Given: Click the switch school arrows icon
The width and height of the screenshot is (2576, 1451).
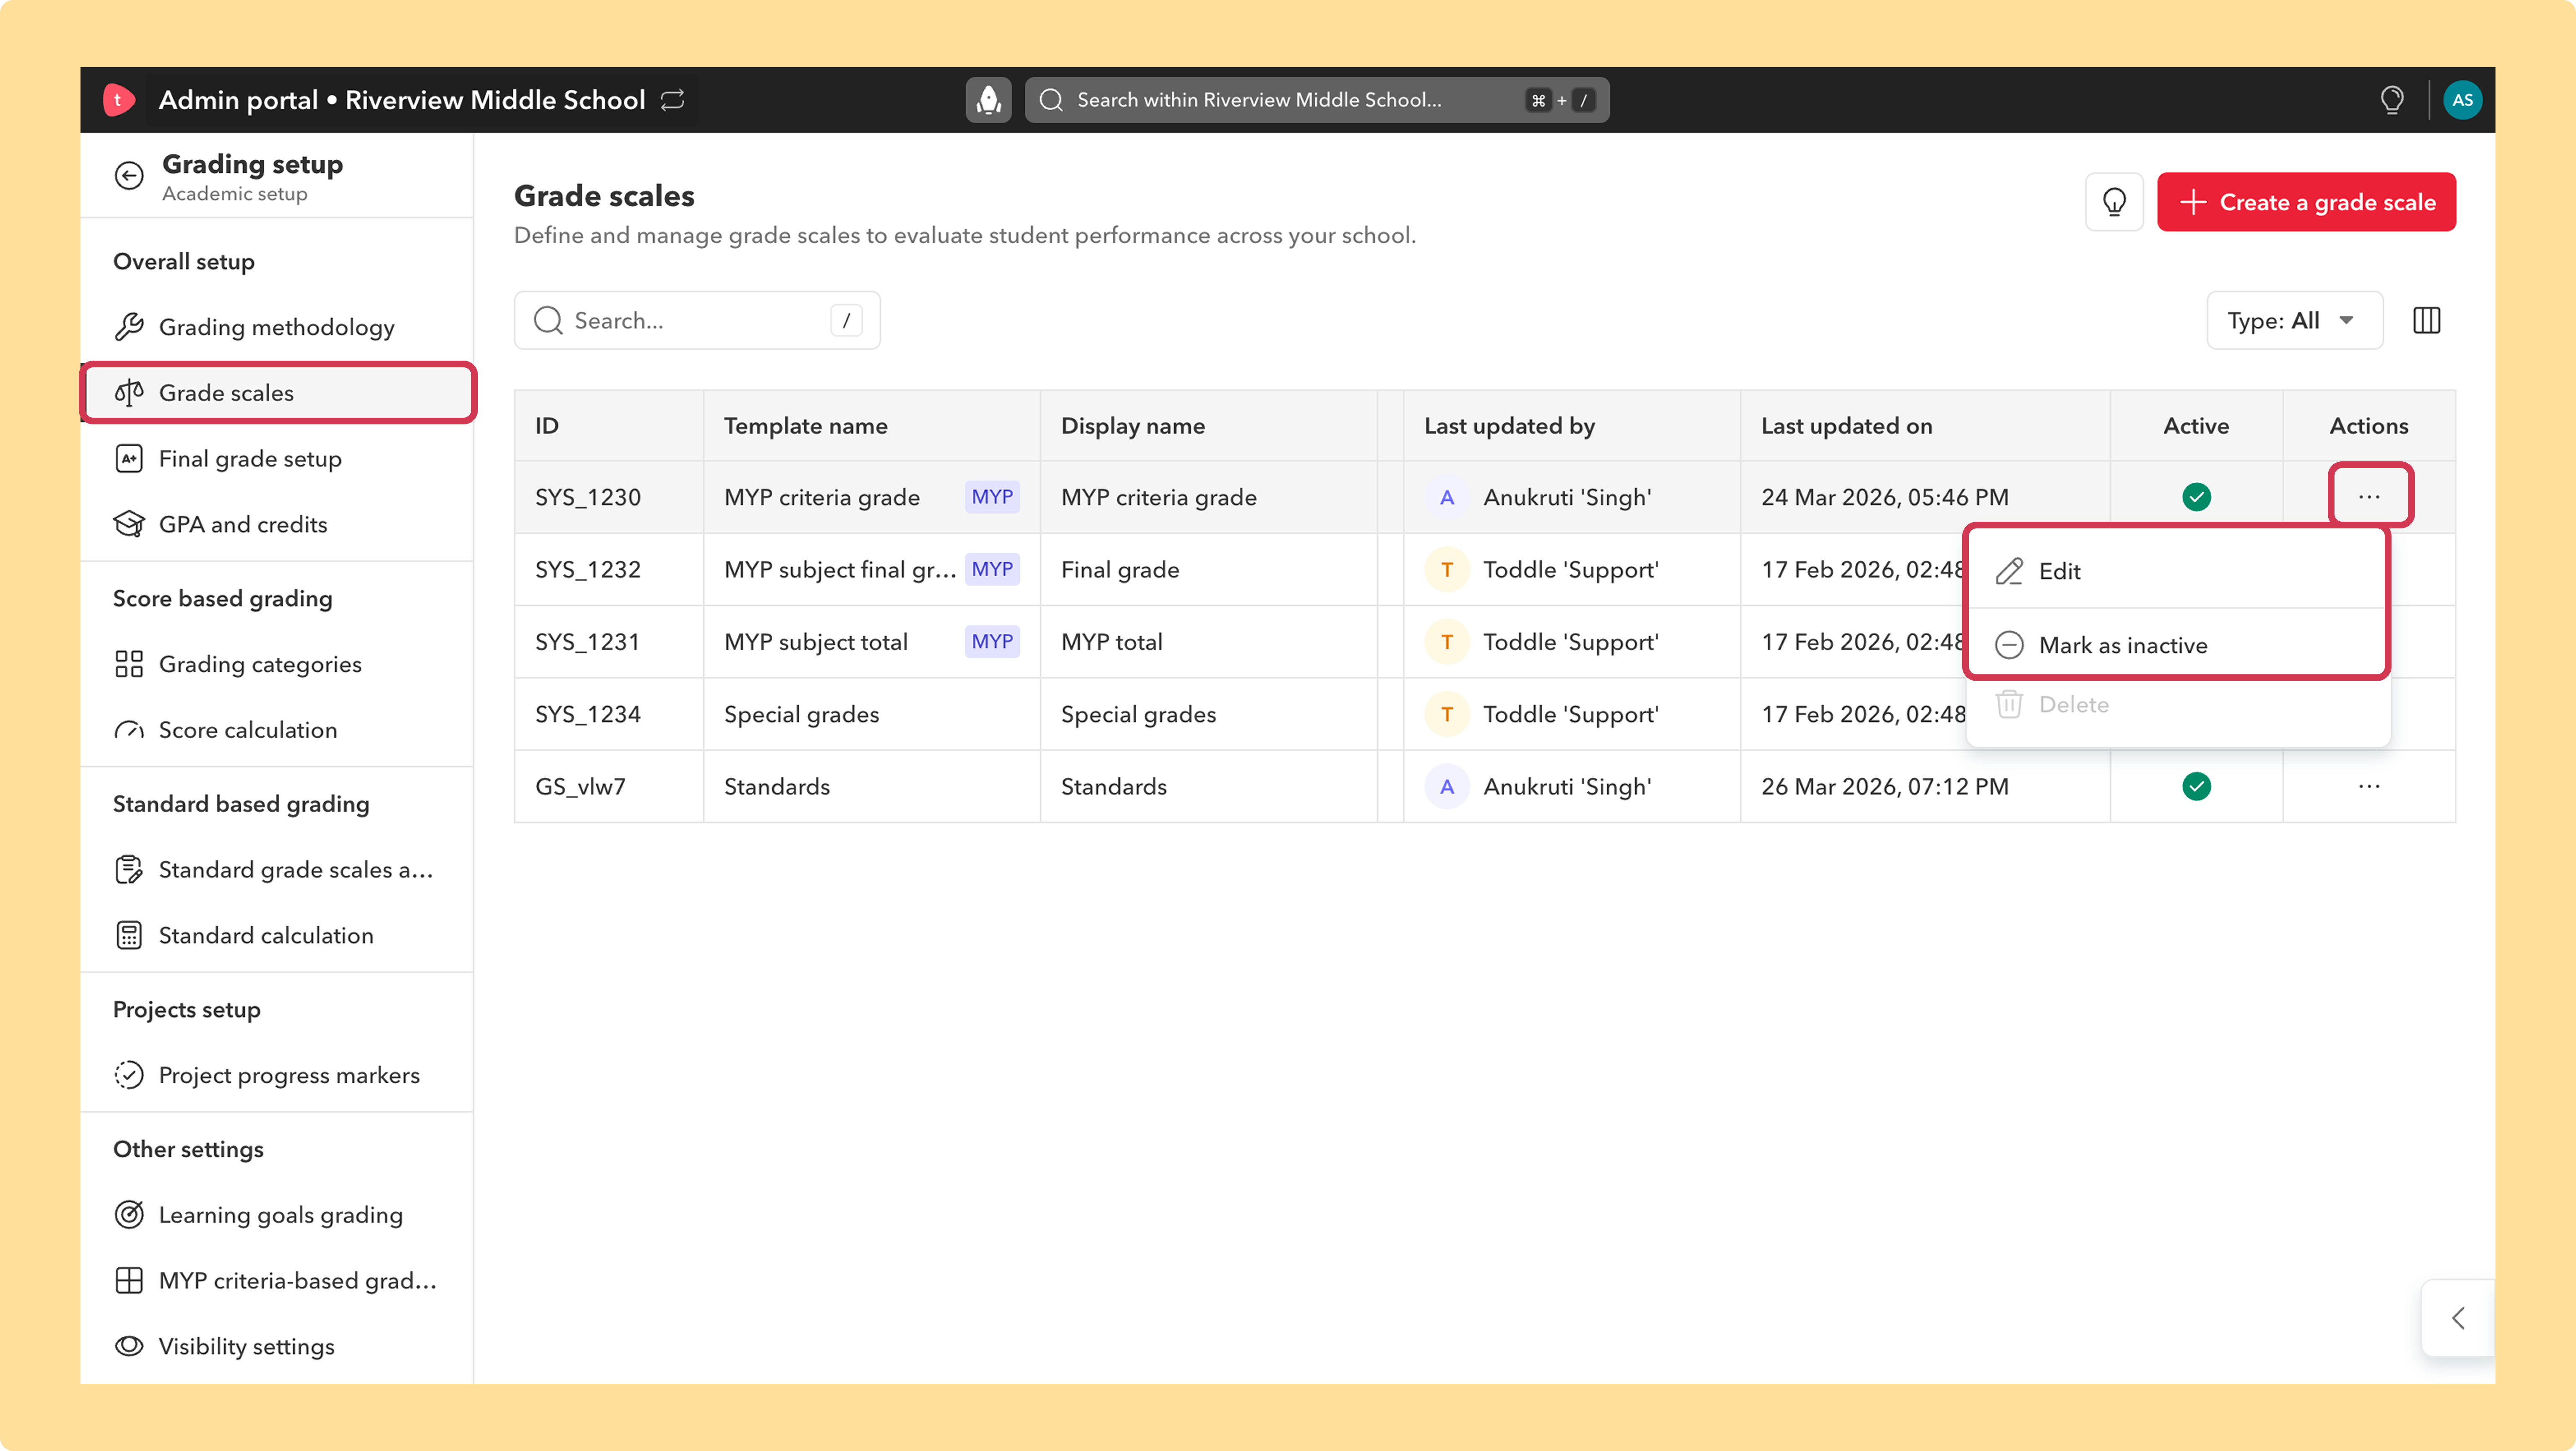Looking at the screenshot, I should click(x=673, y=100).
